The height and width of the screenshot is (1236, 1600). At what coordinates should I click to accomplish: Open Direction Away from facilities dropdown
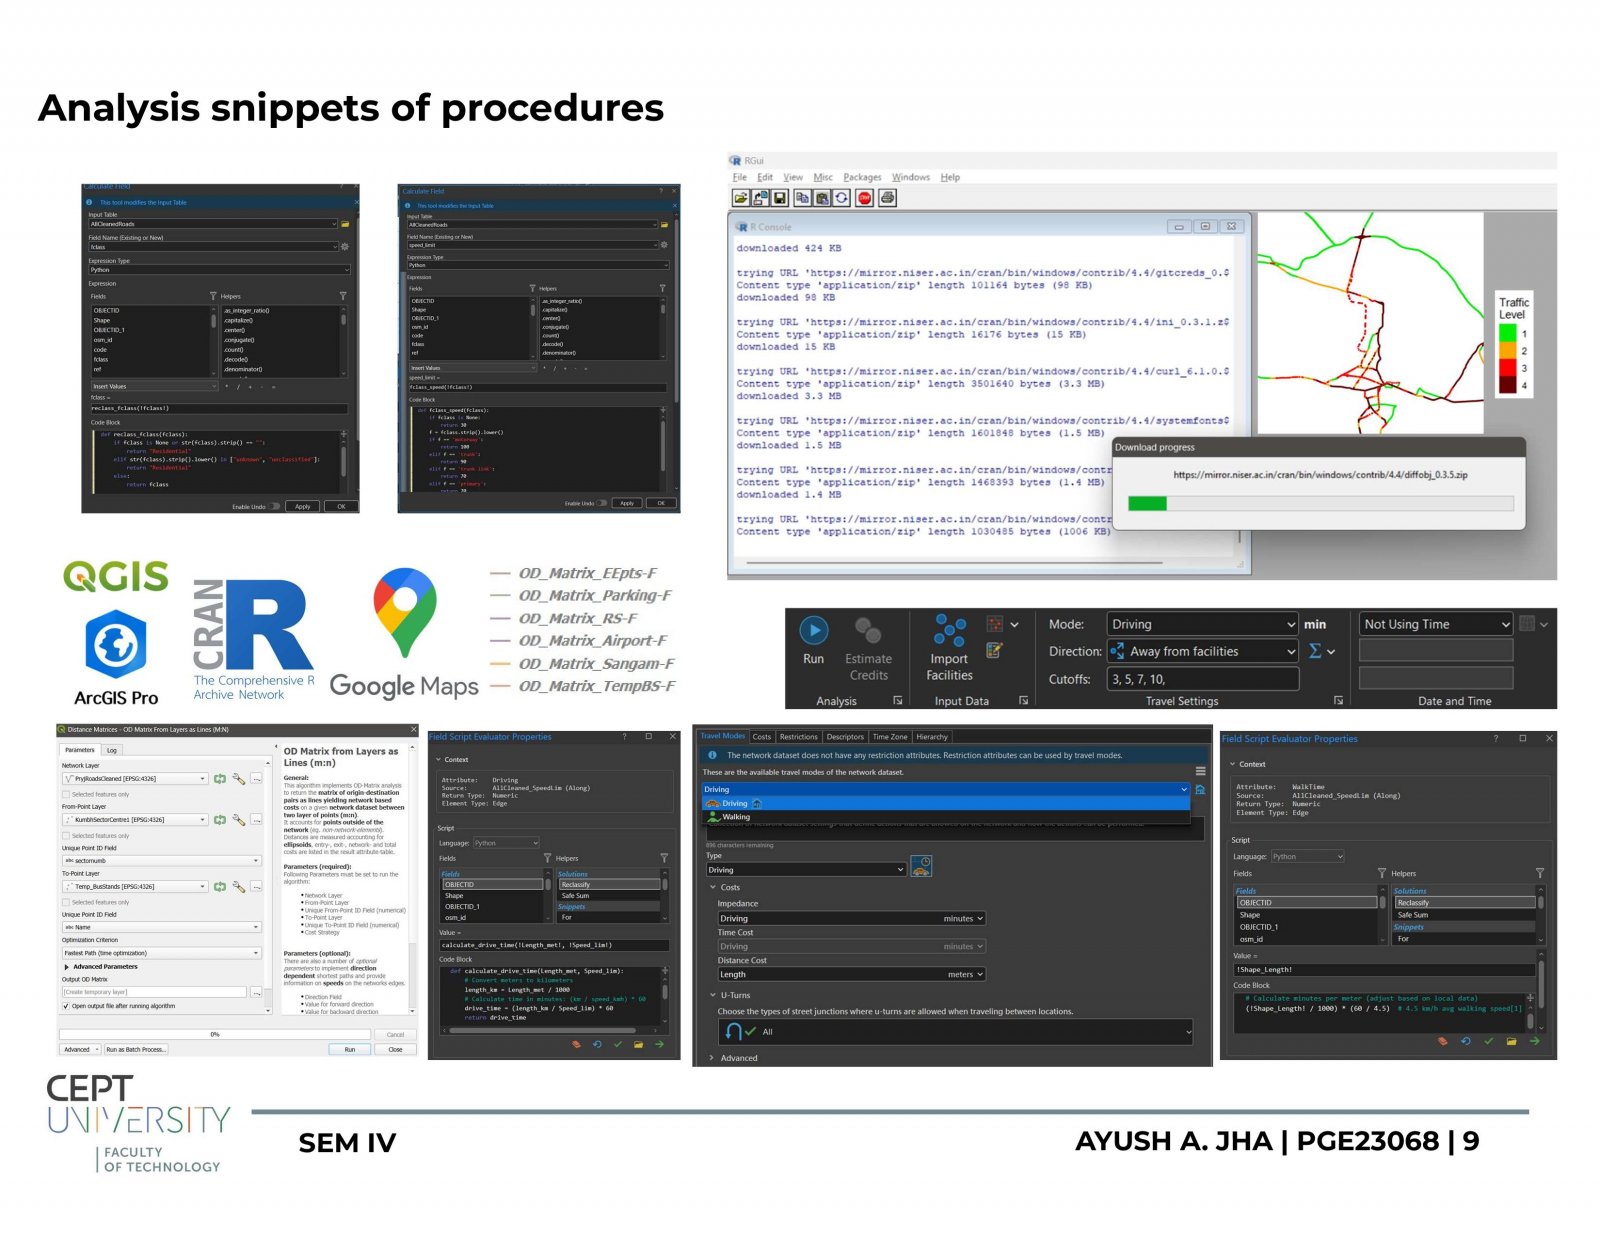click(1202, 651)
